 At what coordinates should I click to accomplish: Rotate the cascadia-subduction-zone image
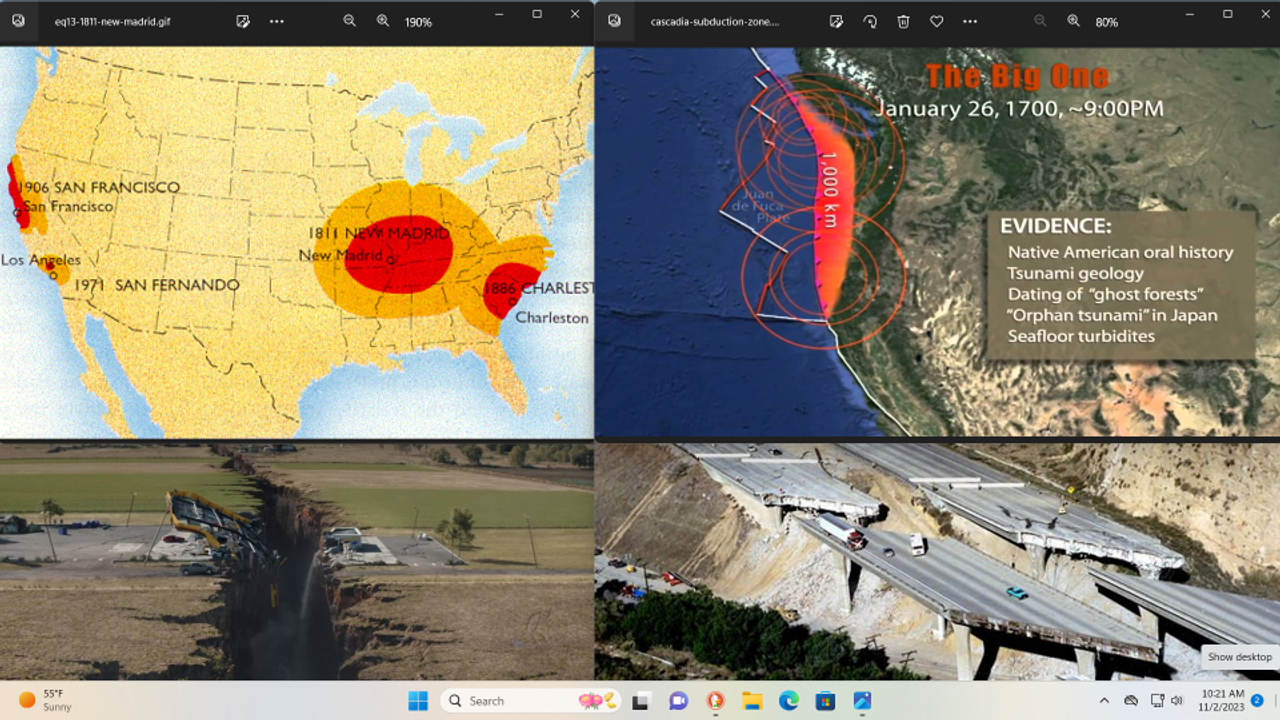tap(870, 21)
